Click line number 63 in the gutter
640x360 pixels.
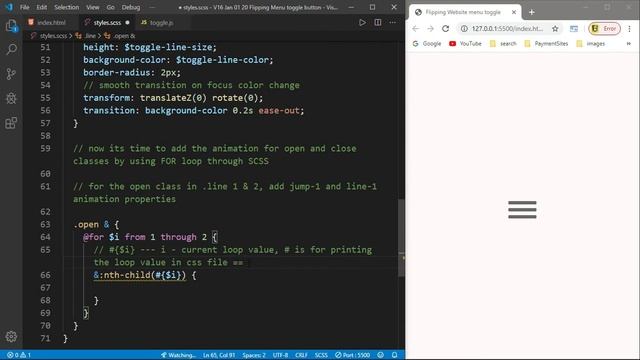tap(45, 224)
